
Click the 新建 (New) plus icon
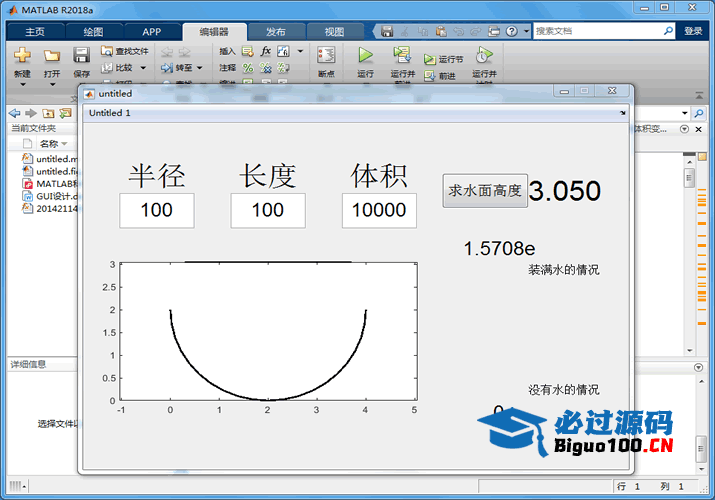click(x=22, y=55)
